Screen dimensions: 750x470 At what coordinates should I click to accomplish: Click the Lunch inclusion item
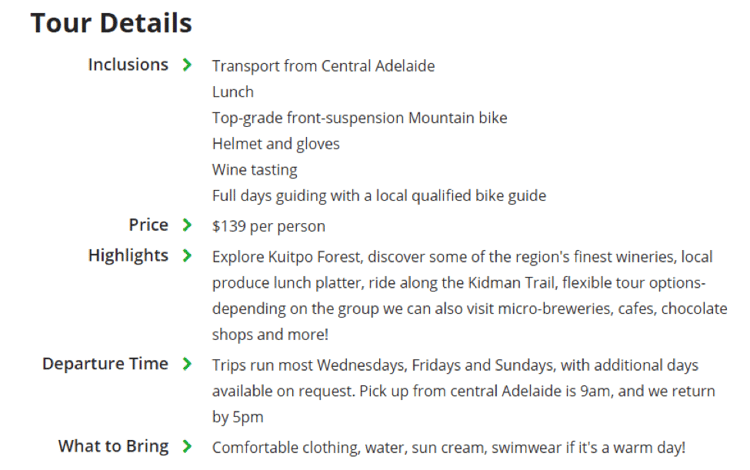(x=233, y=92)
